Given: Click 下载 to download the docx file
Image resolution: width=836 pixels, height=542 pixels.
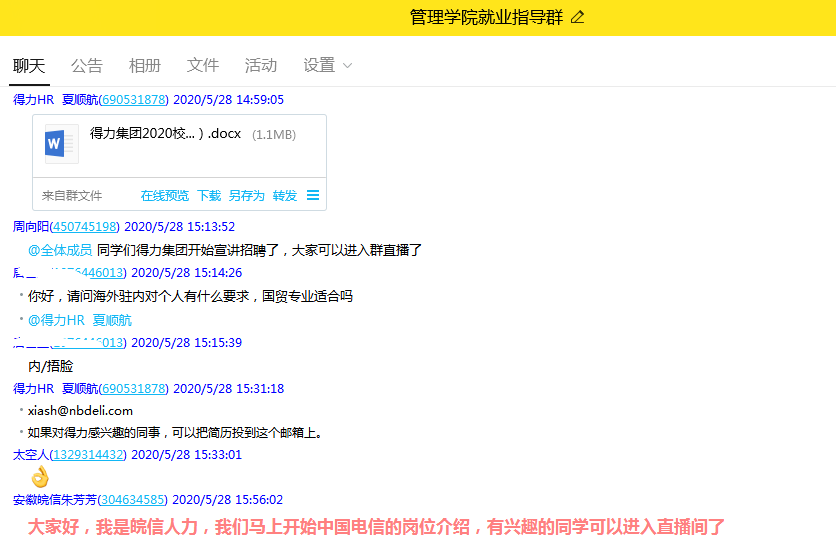Looking at the screenshot, I should [x=209, y=196].
